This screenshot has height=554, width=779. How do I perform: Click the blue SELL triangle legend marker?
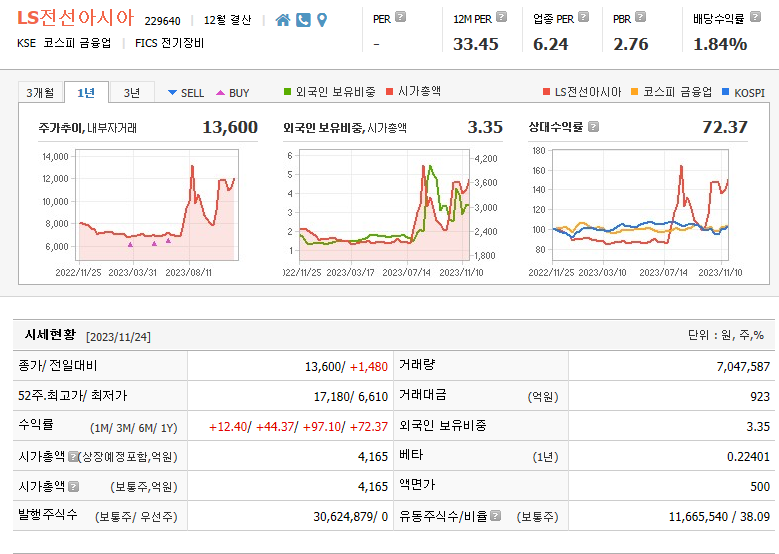click(x=172, y=92)
